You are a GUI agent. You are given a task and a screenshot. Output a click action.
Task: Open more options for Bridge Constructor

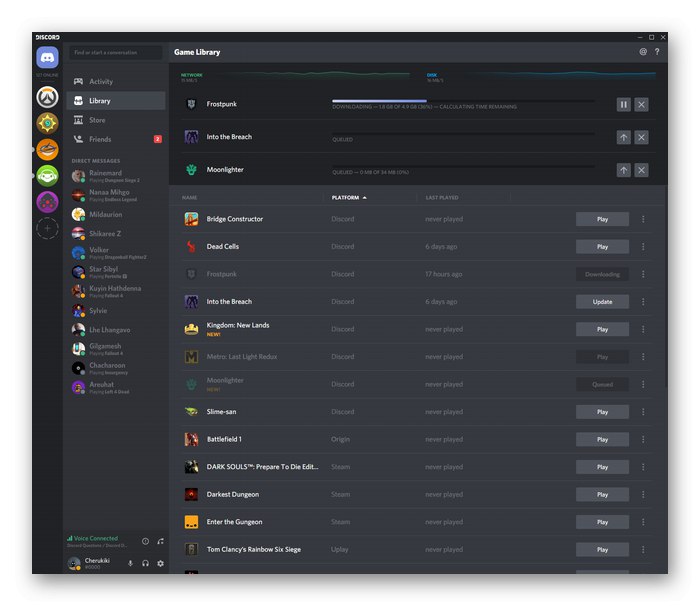click(643, 219)
